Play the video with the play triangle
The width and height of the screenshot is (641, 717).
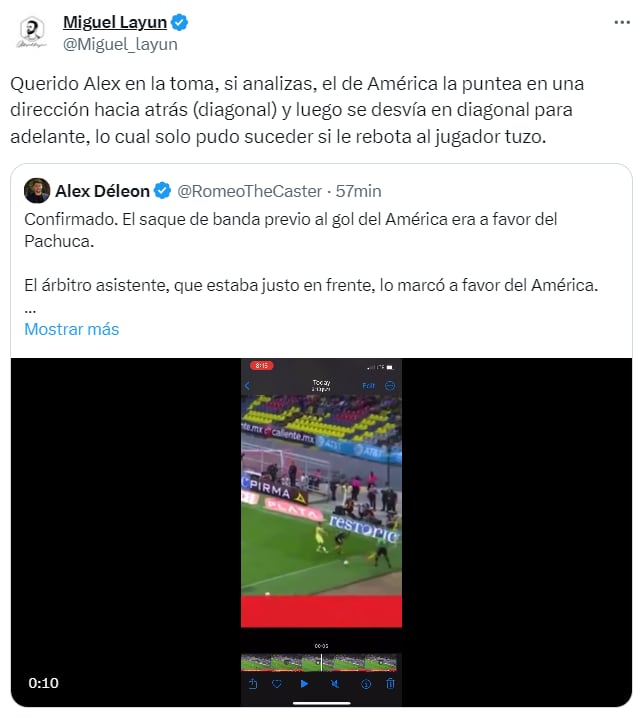[x=304, y=684]
